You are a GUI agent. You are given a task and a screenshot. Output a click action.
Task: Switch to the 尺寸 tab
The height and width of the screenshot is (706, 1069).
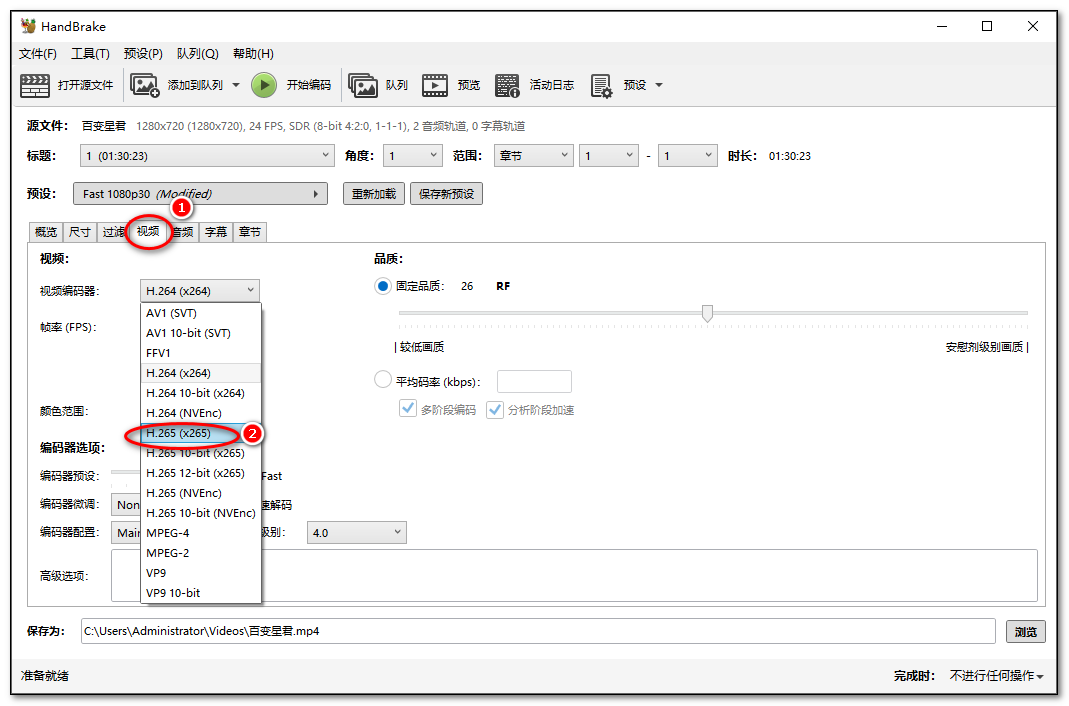pos(80,232)
